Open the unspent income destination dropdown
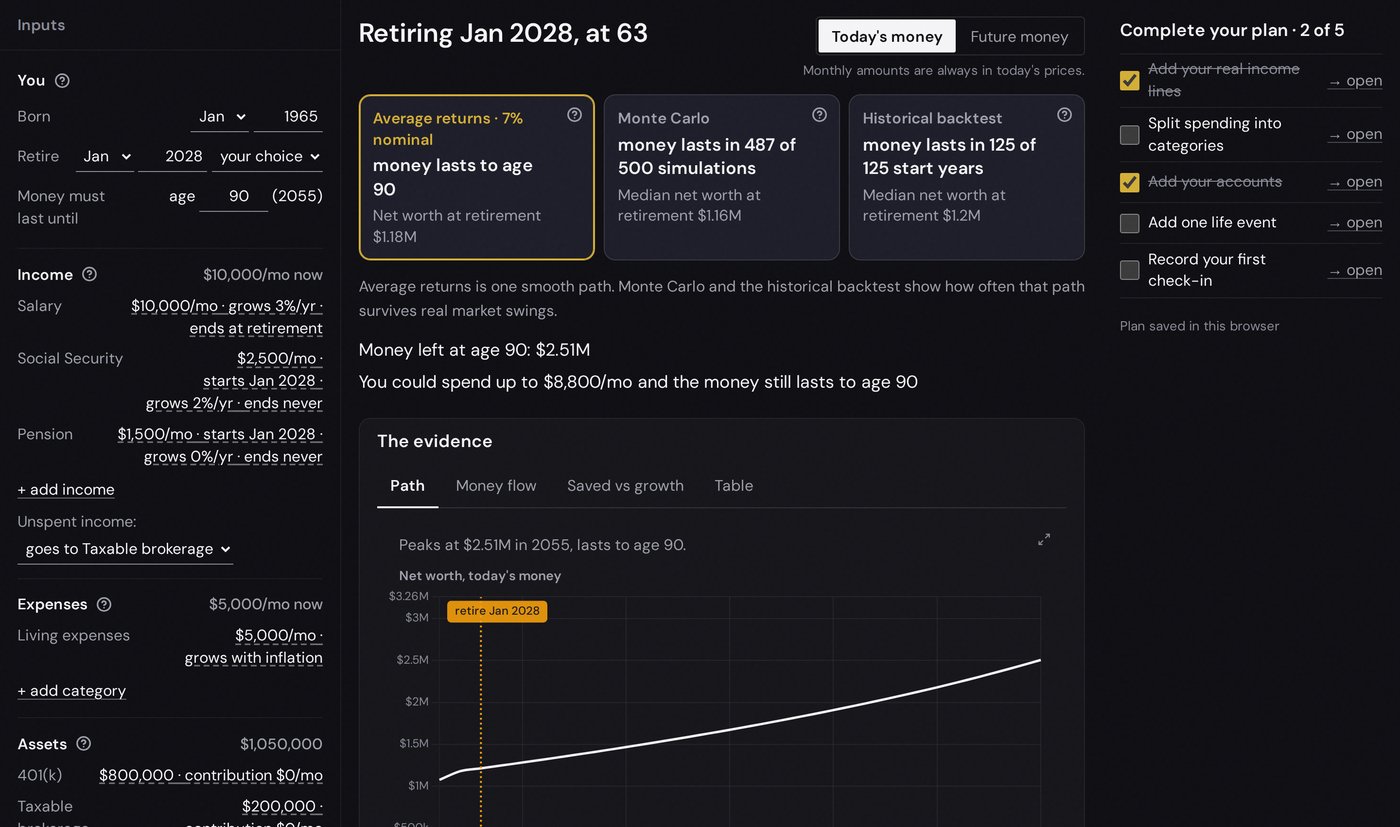This screenshot has width=1400, height=827. (125, 549)
